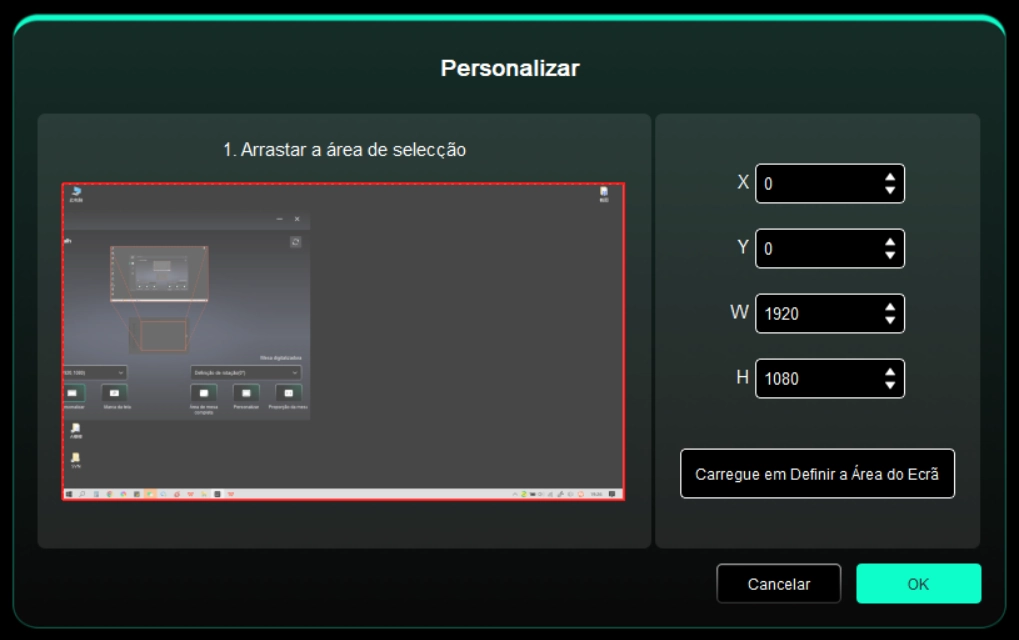
Task: Decrease the W width with down arrow
Action: click(890, 320)
